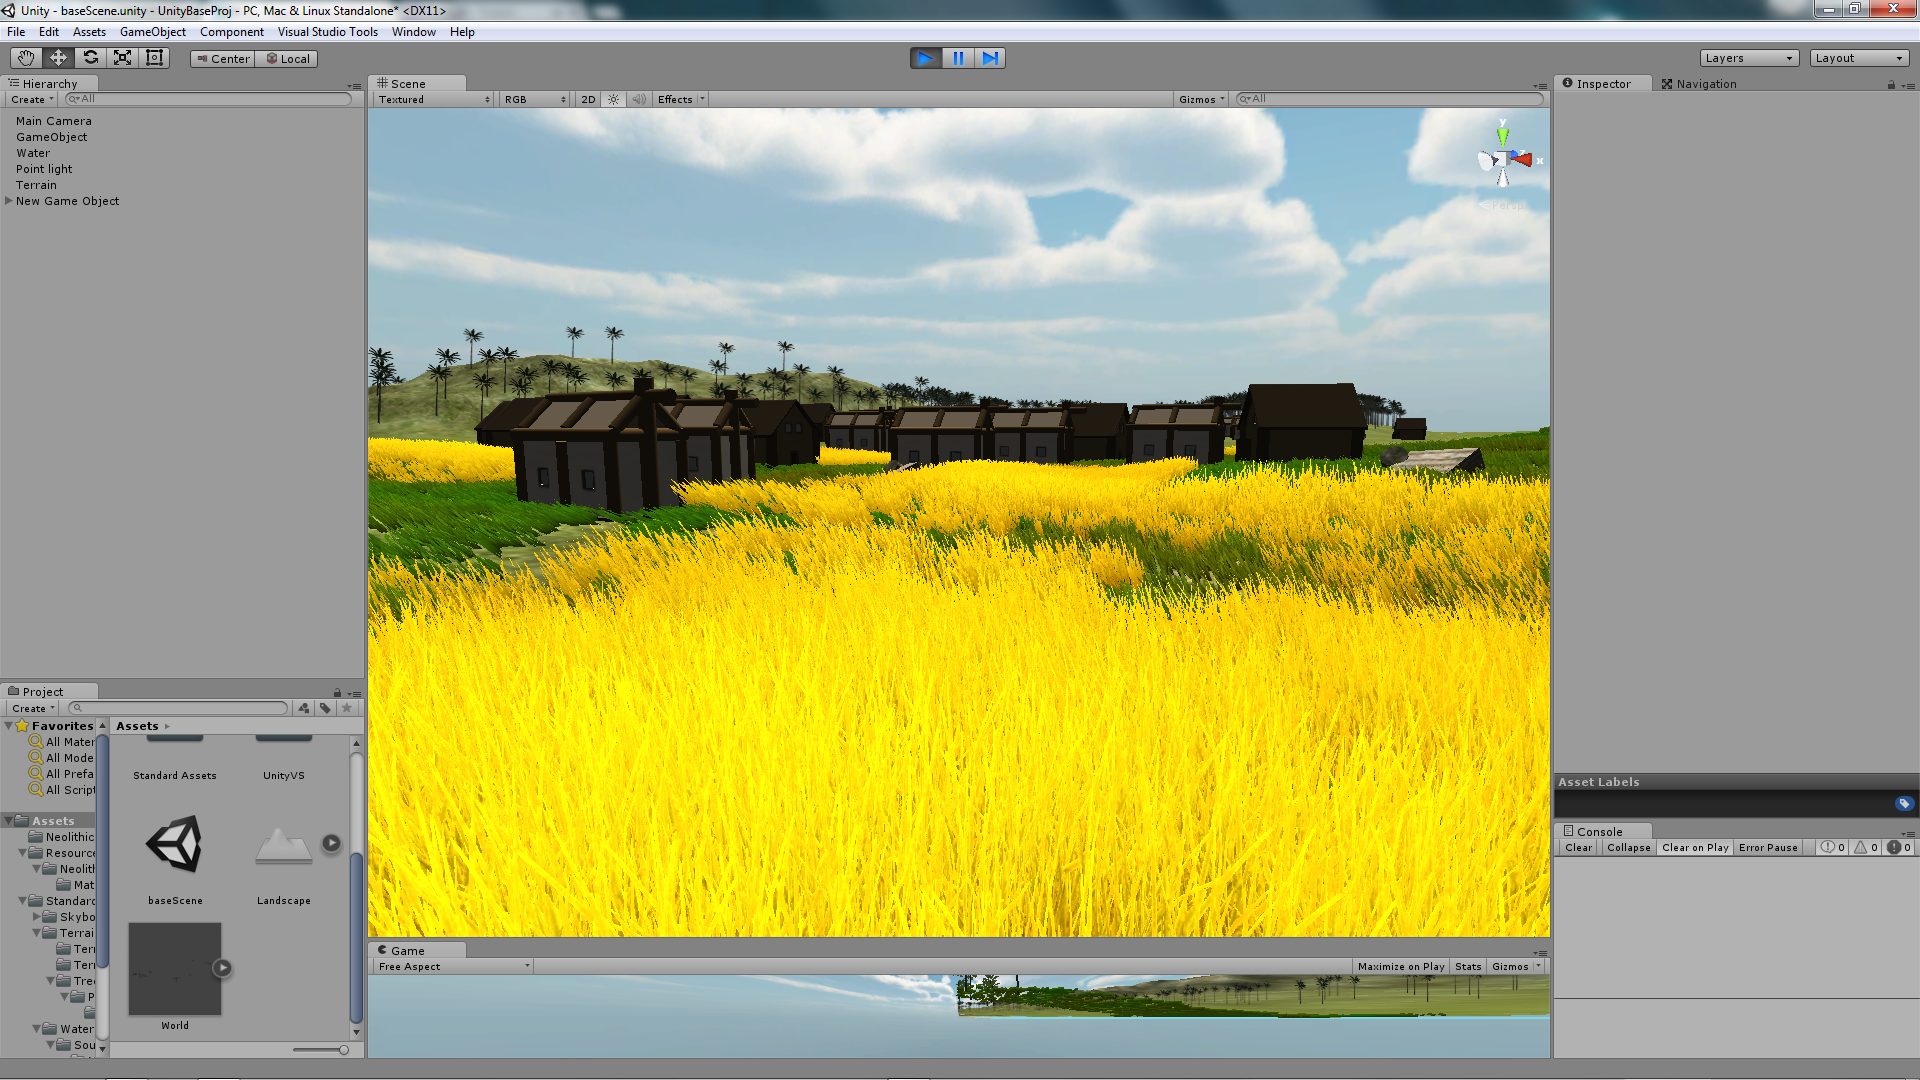Image resolution: width=1920 pixels, height=1080 pixels.
Task: Click the Console Clear button
Action: (x=1578, y=847)
